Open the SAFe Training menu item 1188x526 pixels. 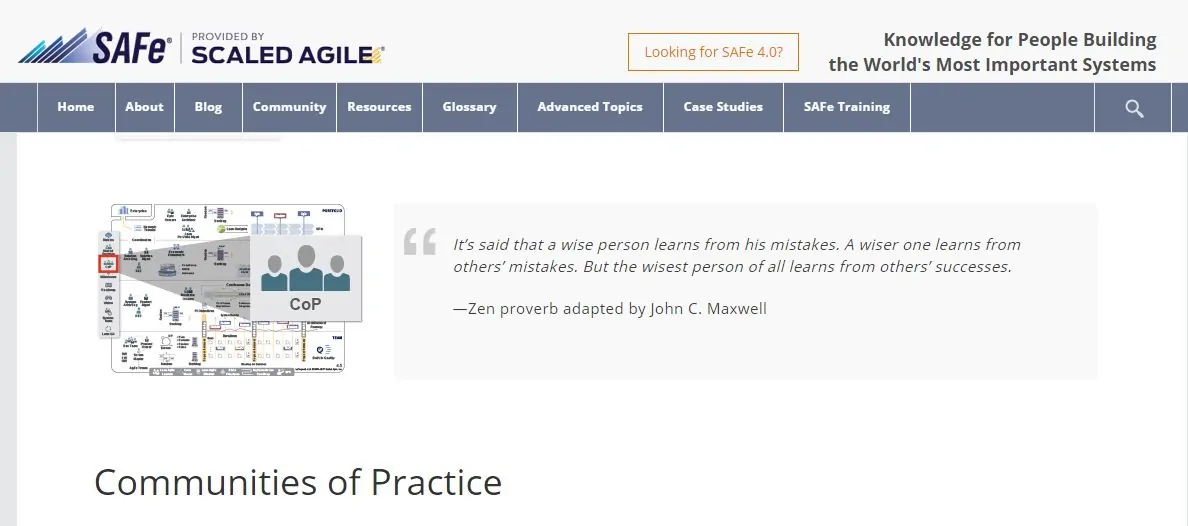pos(846,107)
